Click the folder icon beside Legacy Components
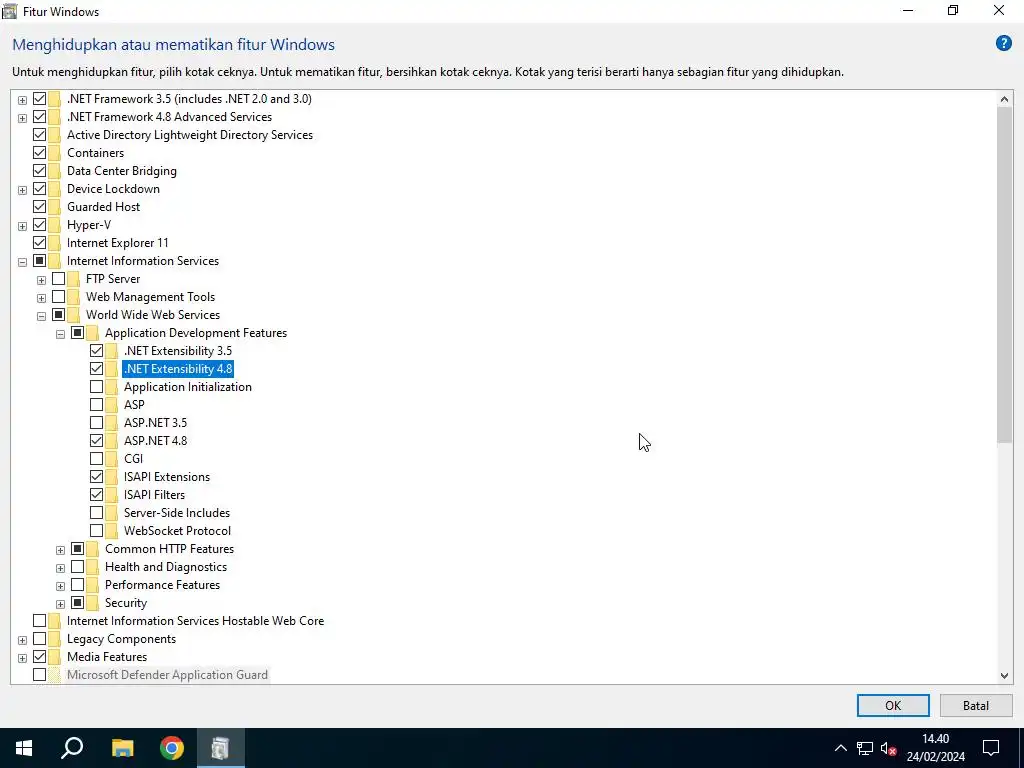Image resolution: width=1024 pixels, height=768 pixels. [54, 639]
